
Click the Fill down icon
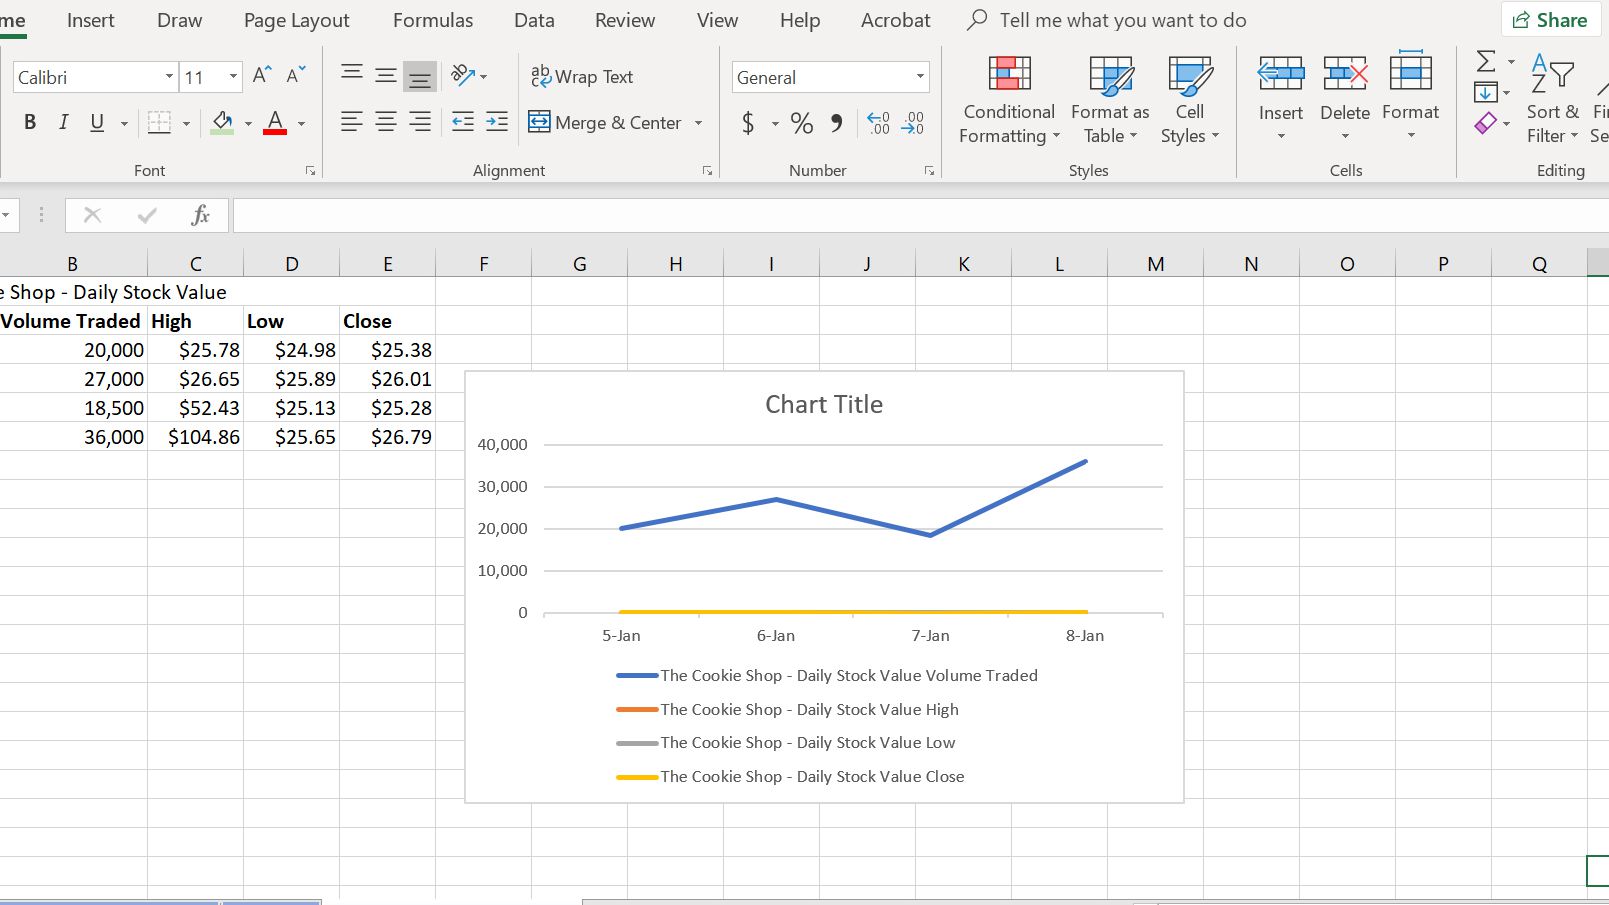pos(1486,93)
